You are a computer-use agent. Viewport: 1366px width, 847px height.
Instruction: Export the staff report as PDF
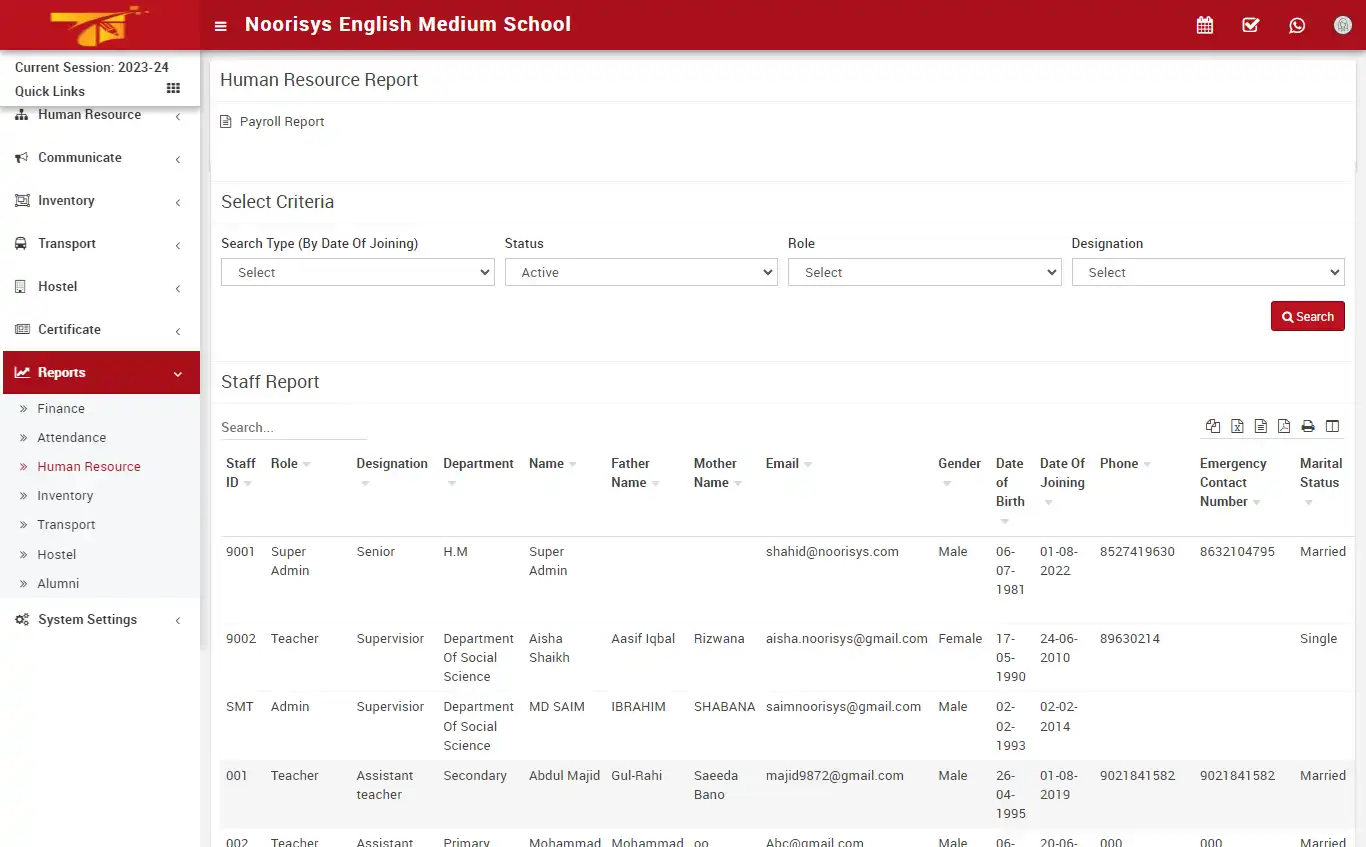tap(1283, 426)
